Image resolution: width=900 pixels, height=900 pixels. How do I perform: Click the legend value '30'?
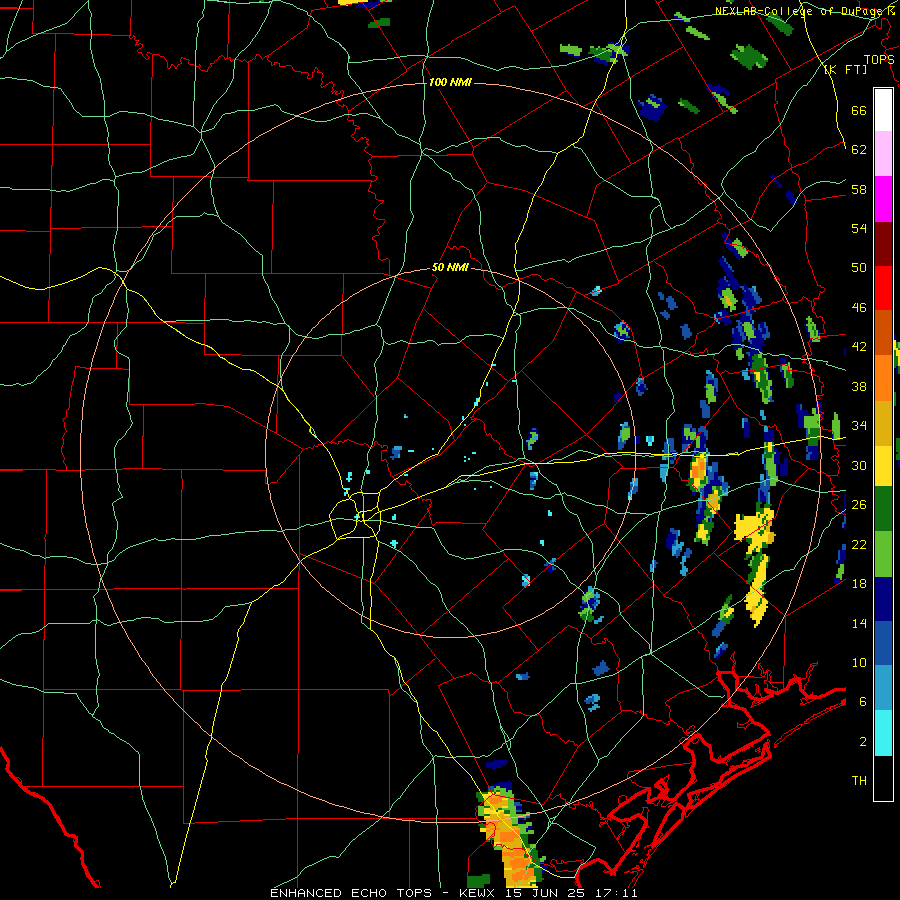(859, 465)
